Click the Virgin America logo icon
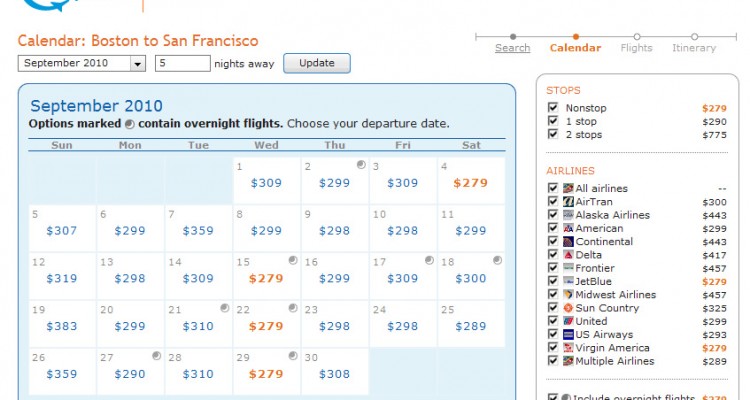 click(x=568, y=348)
